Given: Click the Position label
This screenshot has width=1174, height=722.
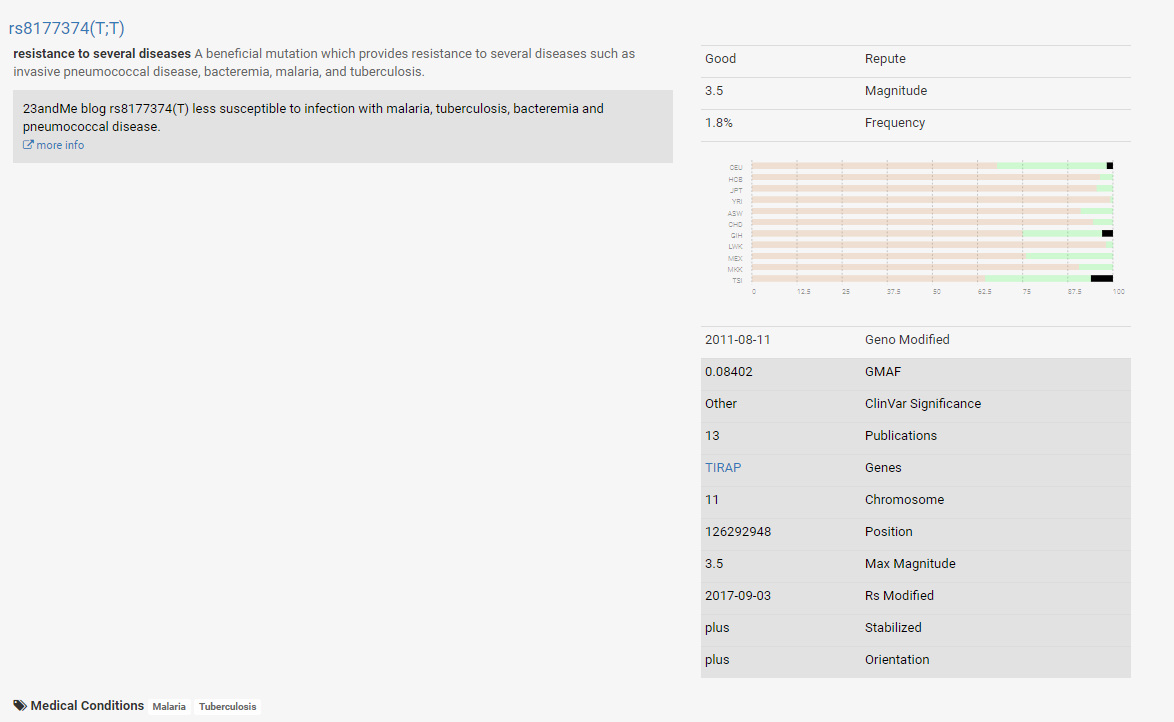Looking at the screenshot, I should point(889,532).
